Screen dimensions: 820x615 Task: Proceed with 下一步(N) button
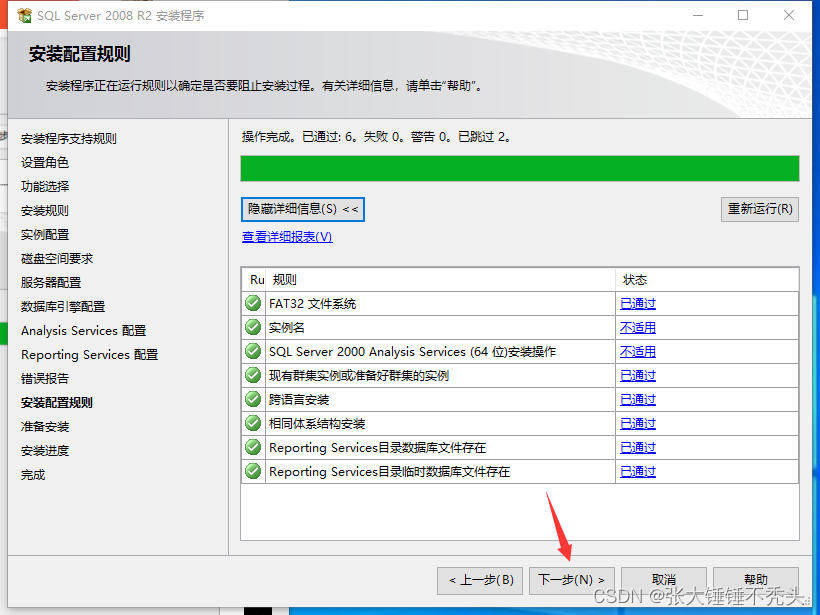click(572, 580)
